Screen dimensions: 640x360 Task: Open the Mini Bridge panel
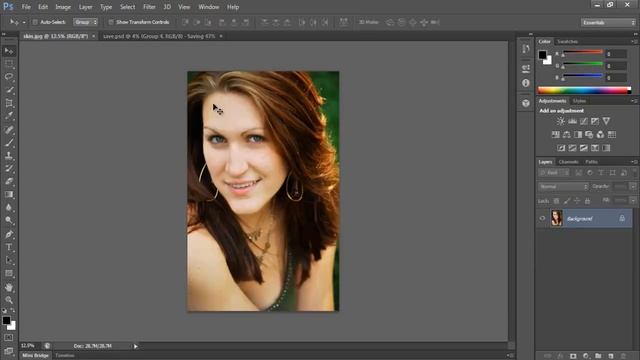(35, 356)
